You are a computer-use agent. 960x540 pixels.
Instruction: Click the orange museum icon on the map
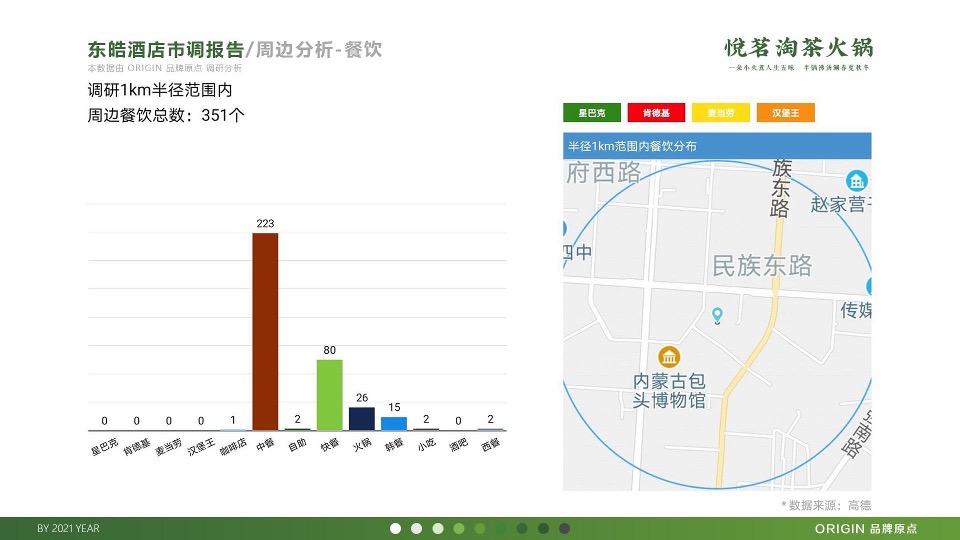[x=669, y=357]
